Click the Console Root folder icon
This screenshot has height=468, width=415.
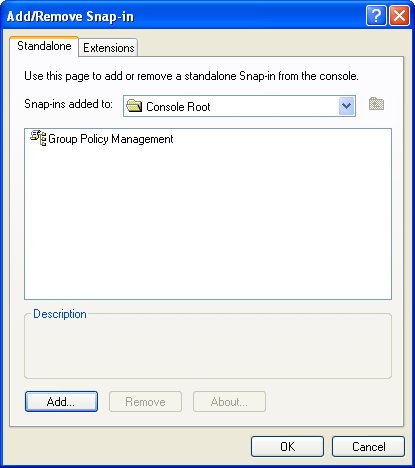click(x=134, y=106)
